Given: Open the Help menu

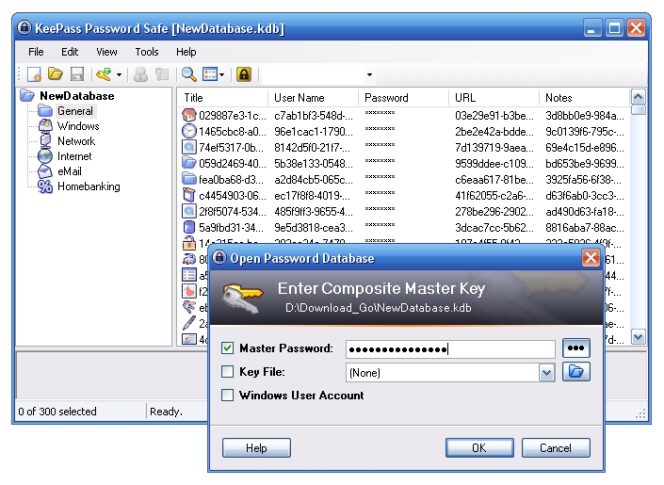Looking at the screenshot, I should 186,52.
